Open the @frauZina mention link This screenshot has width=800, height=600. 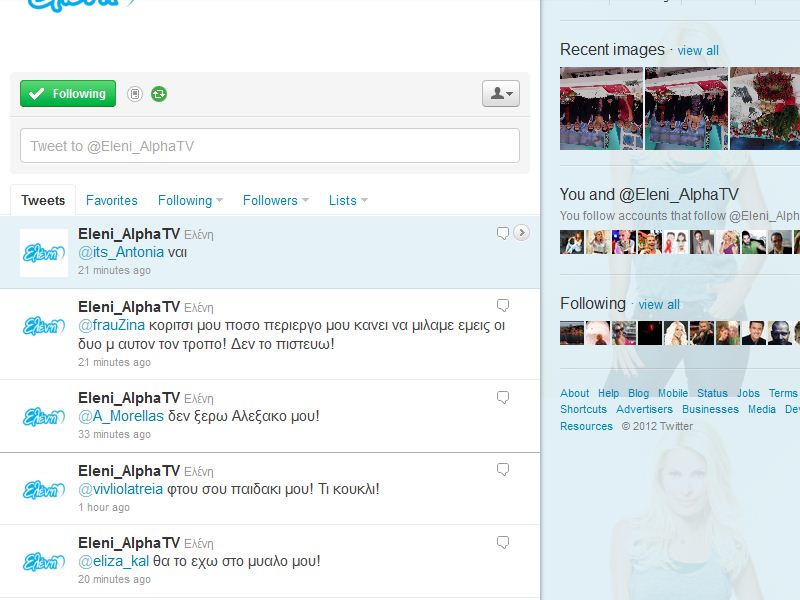tap(111, 325)
